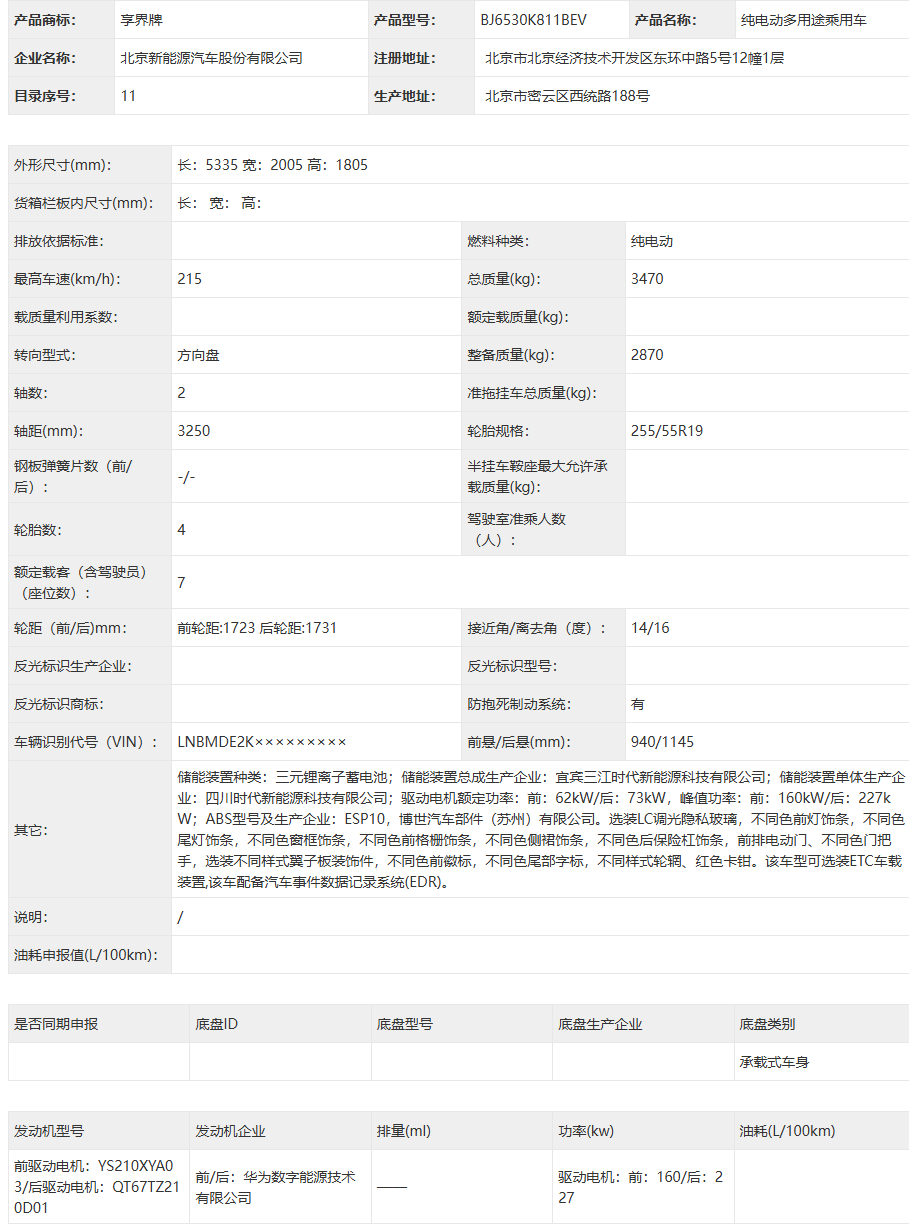Click company name 北京新能源汽车股份有限公司
Image resolution: width=909 pixels, height=1224 pixels.
[x=211, y=58]
